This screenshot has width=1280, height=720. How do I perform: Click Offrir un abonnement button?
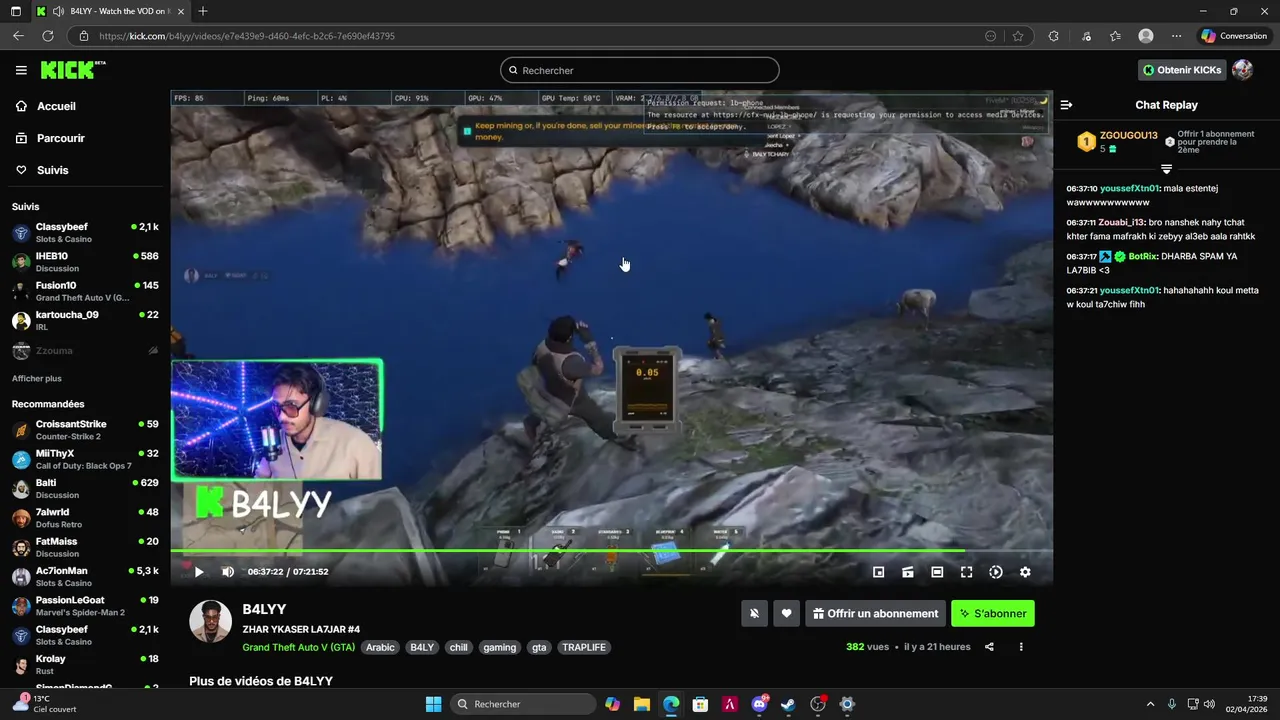(875, 614)
